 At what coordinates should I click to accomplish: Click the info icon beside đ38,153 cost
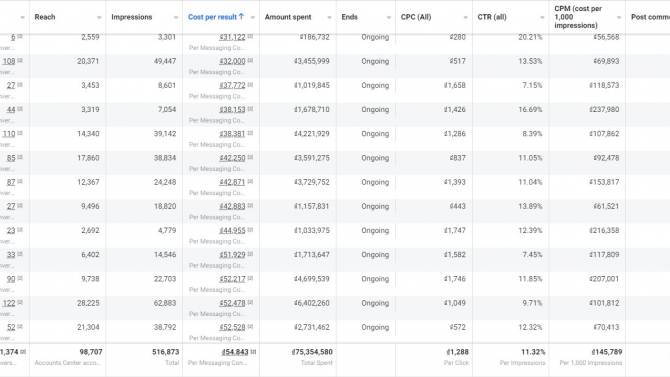250,109
